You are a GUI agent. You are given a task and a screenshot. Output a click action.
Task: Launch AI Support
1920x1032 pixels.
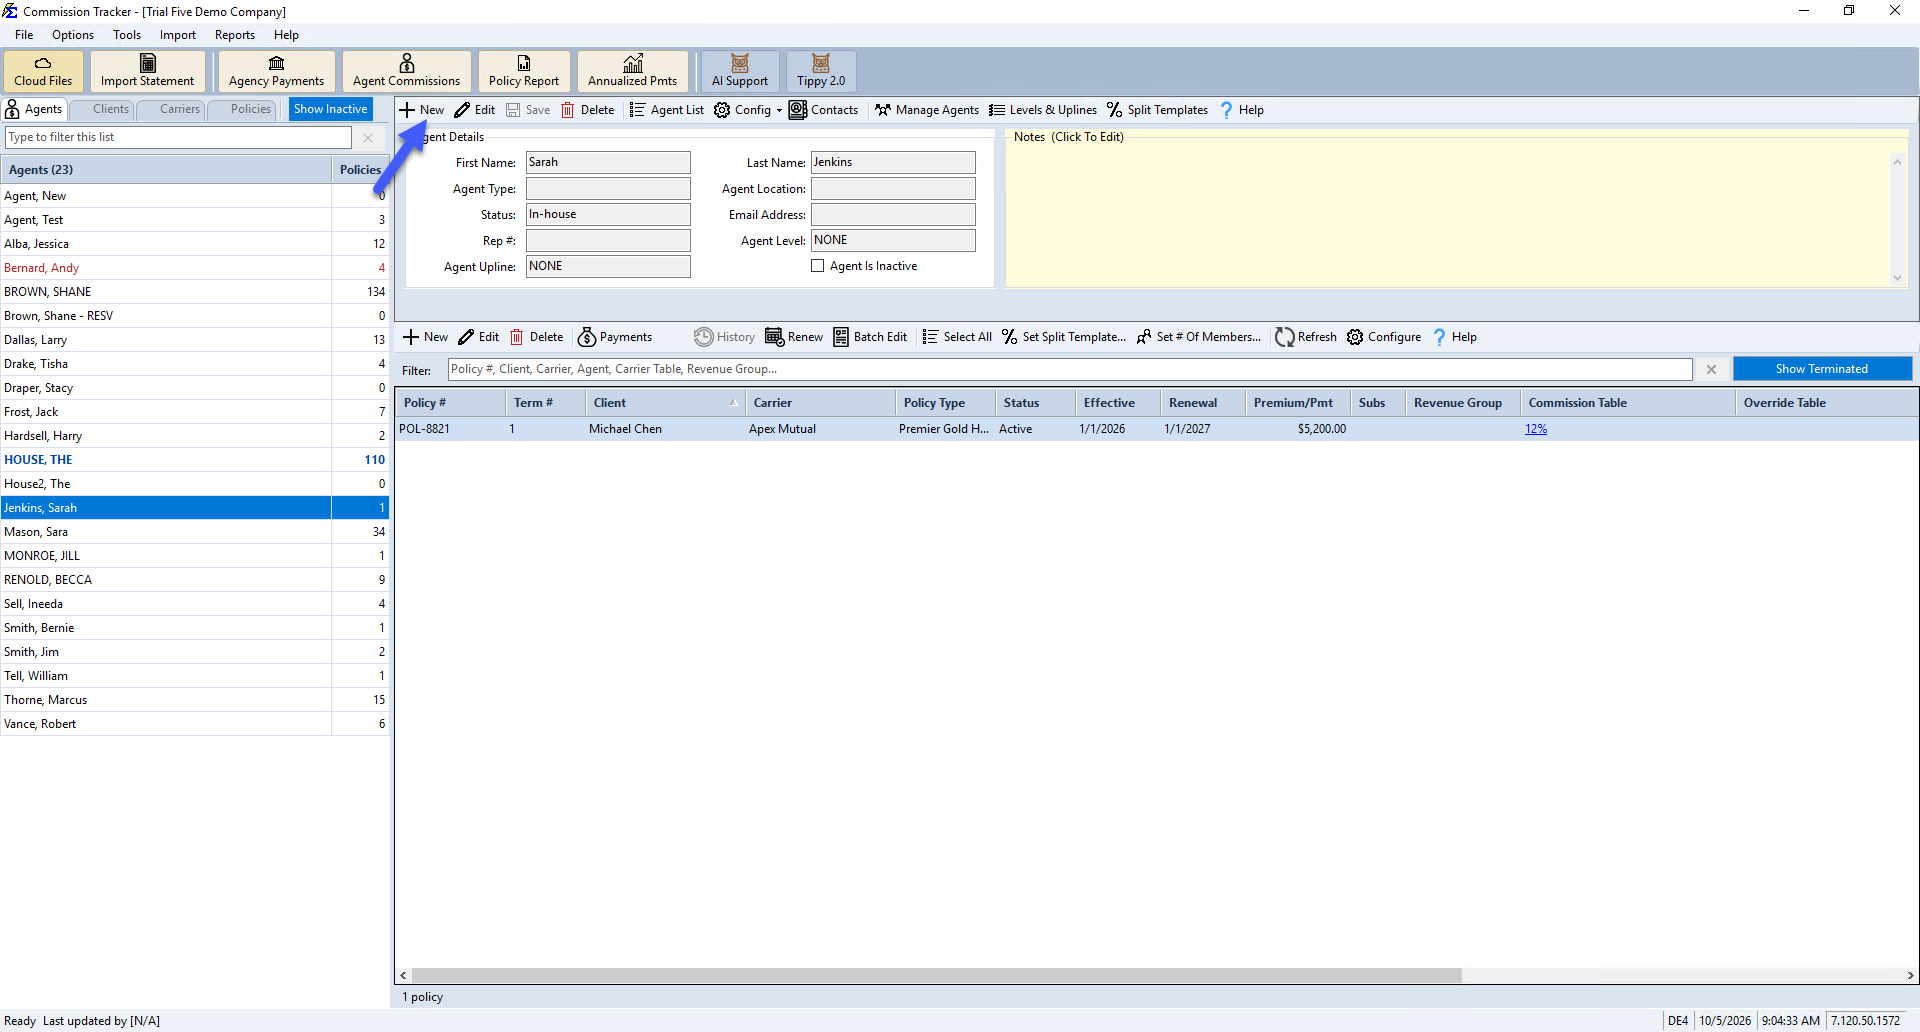[x=740, y=71]
